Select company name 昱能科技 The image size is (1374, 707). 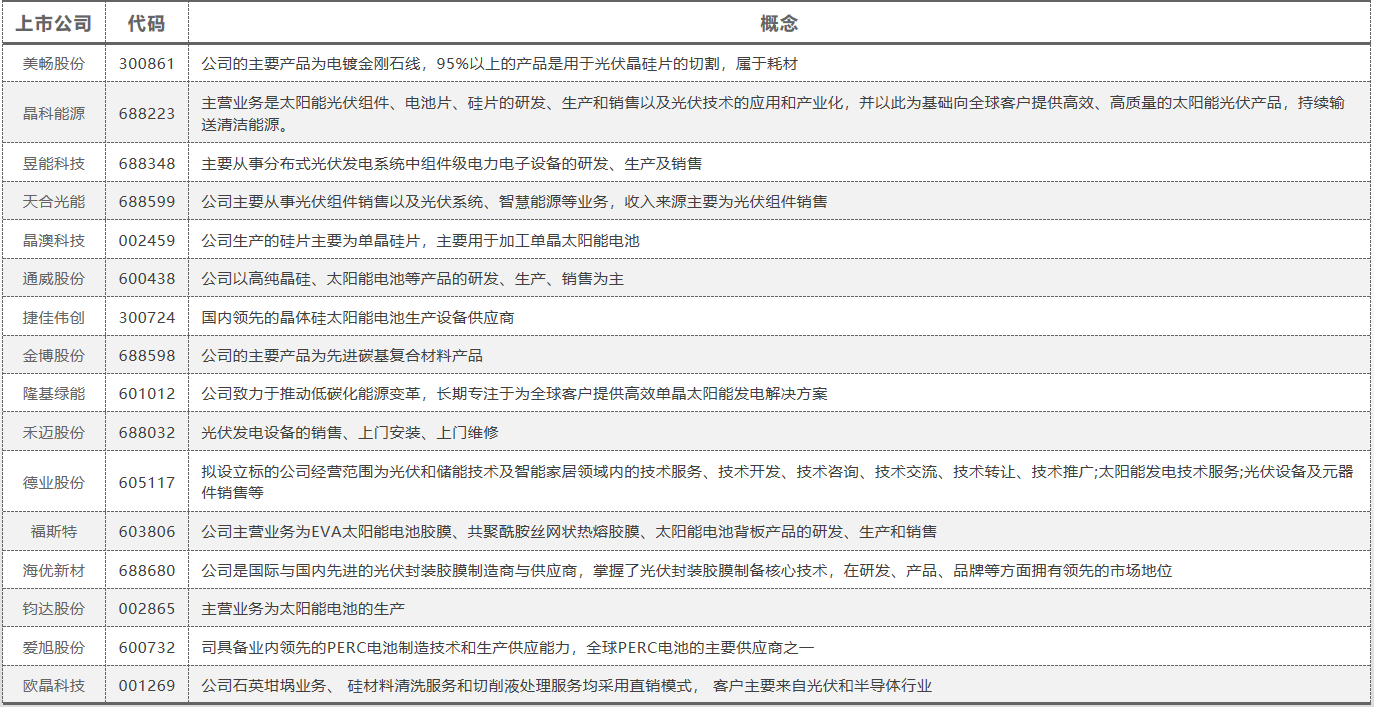pos(54,163)
